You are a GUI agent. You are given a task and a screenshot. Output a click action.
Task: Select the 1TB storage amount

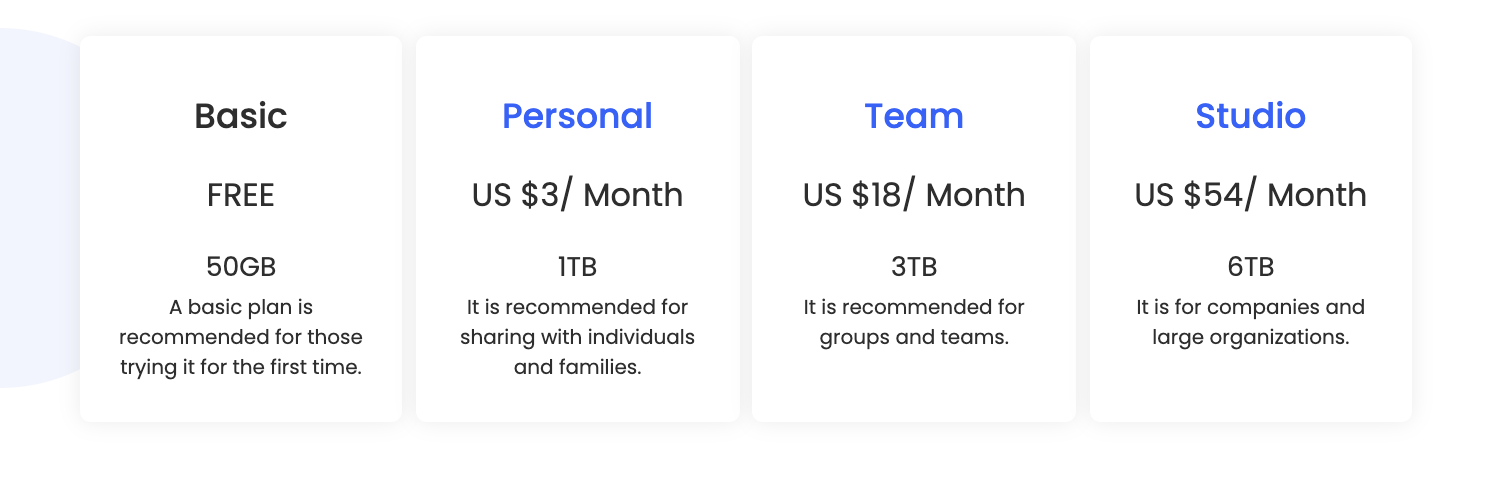click(577, 267)
